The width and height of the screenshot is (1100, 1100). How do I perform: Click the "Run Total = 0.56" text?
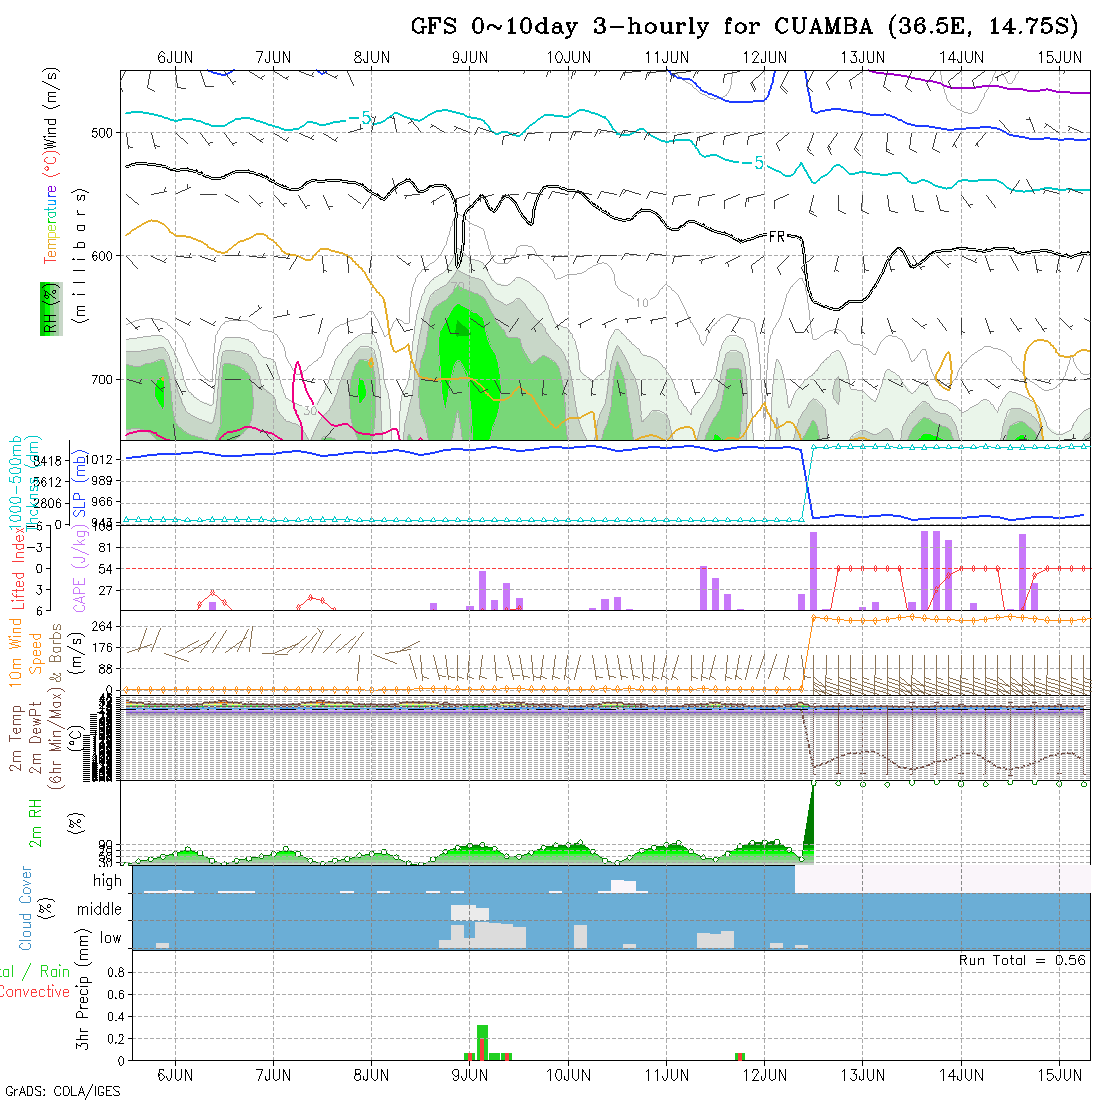pos(1022,960)
